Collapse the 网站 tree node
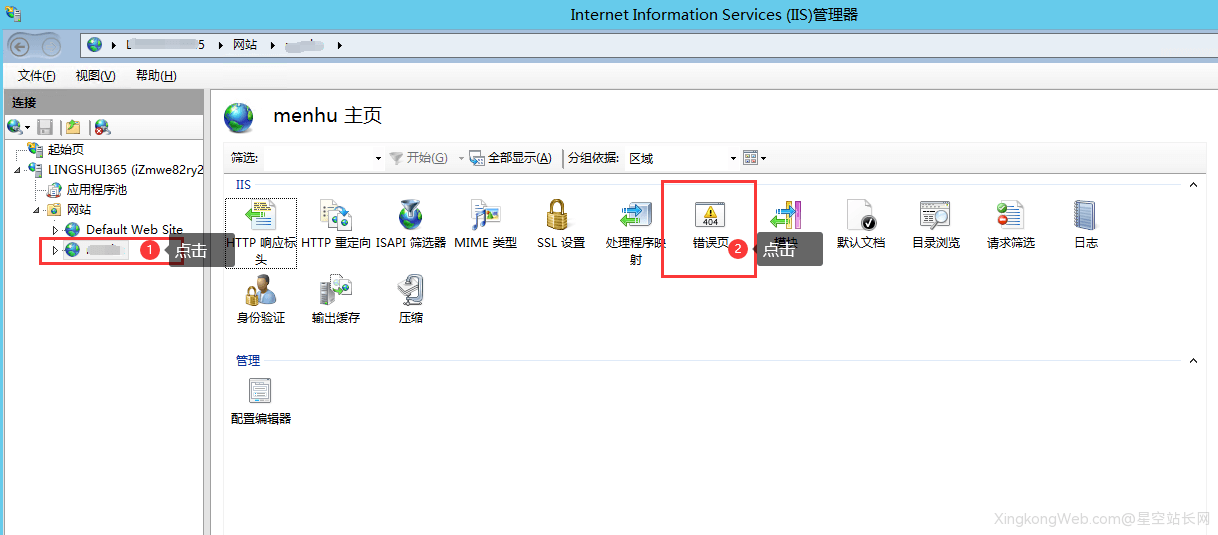1218x535 pixels. pos(37,210)
